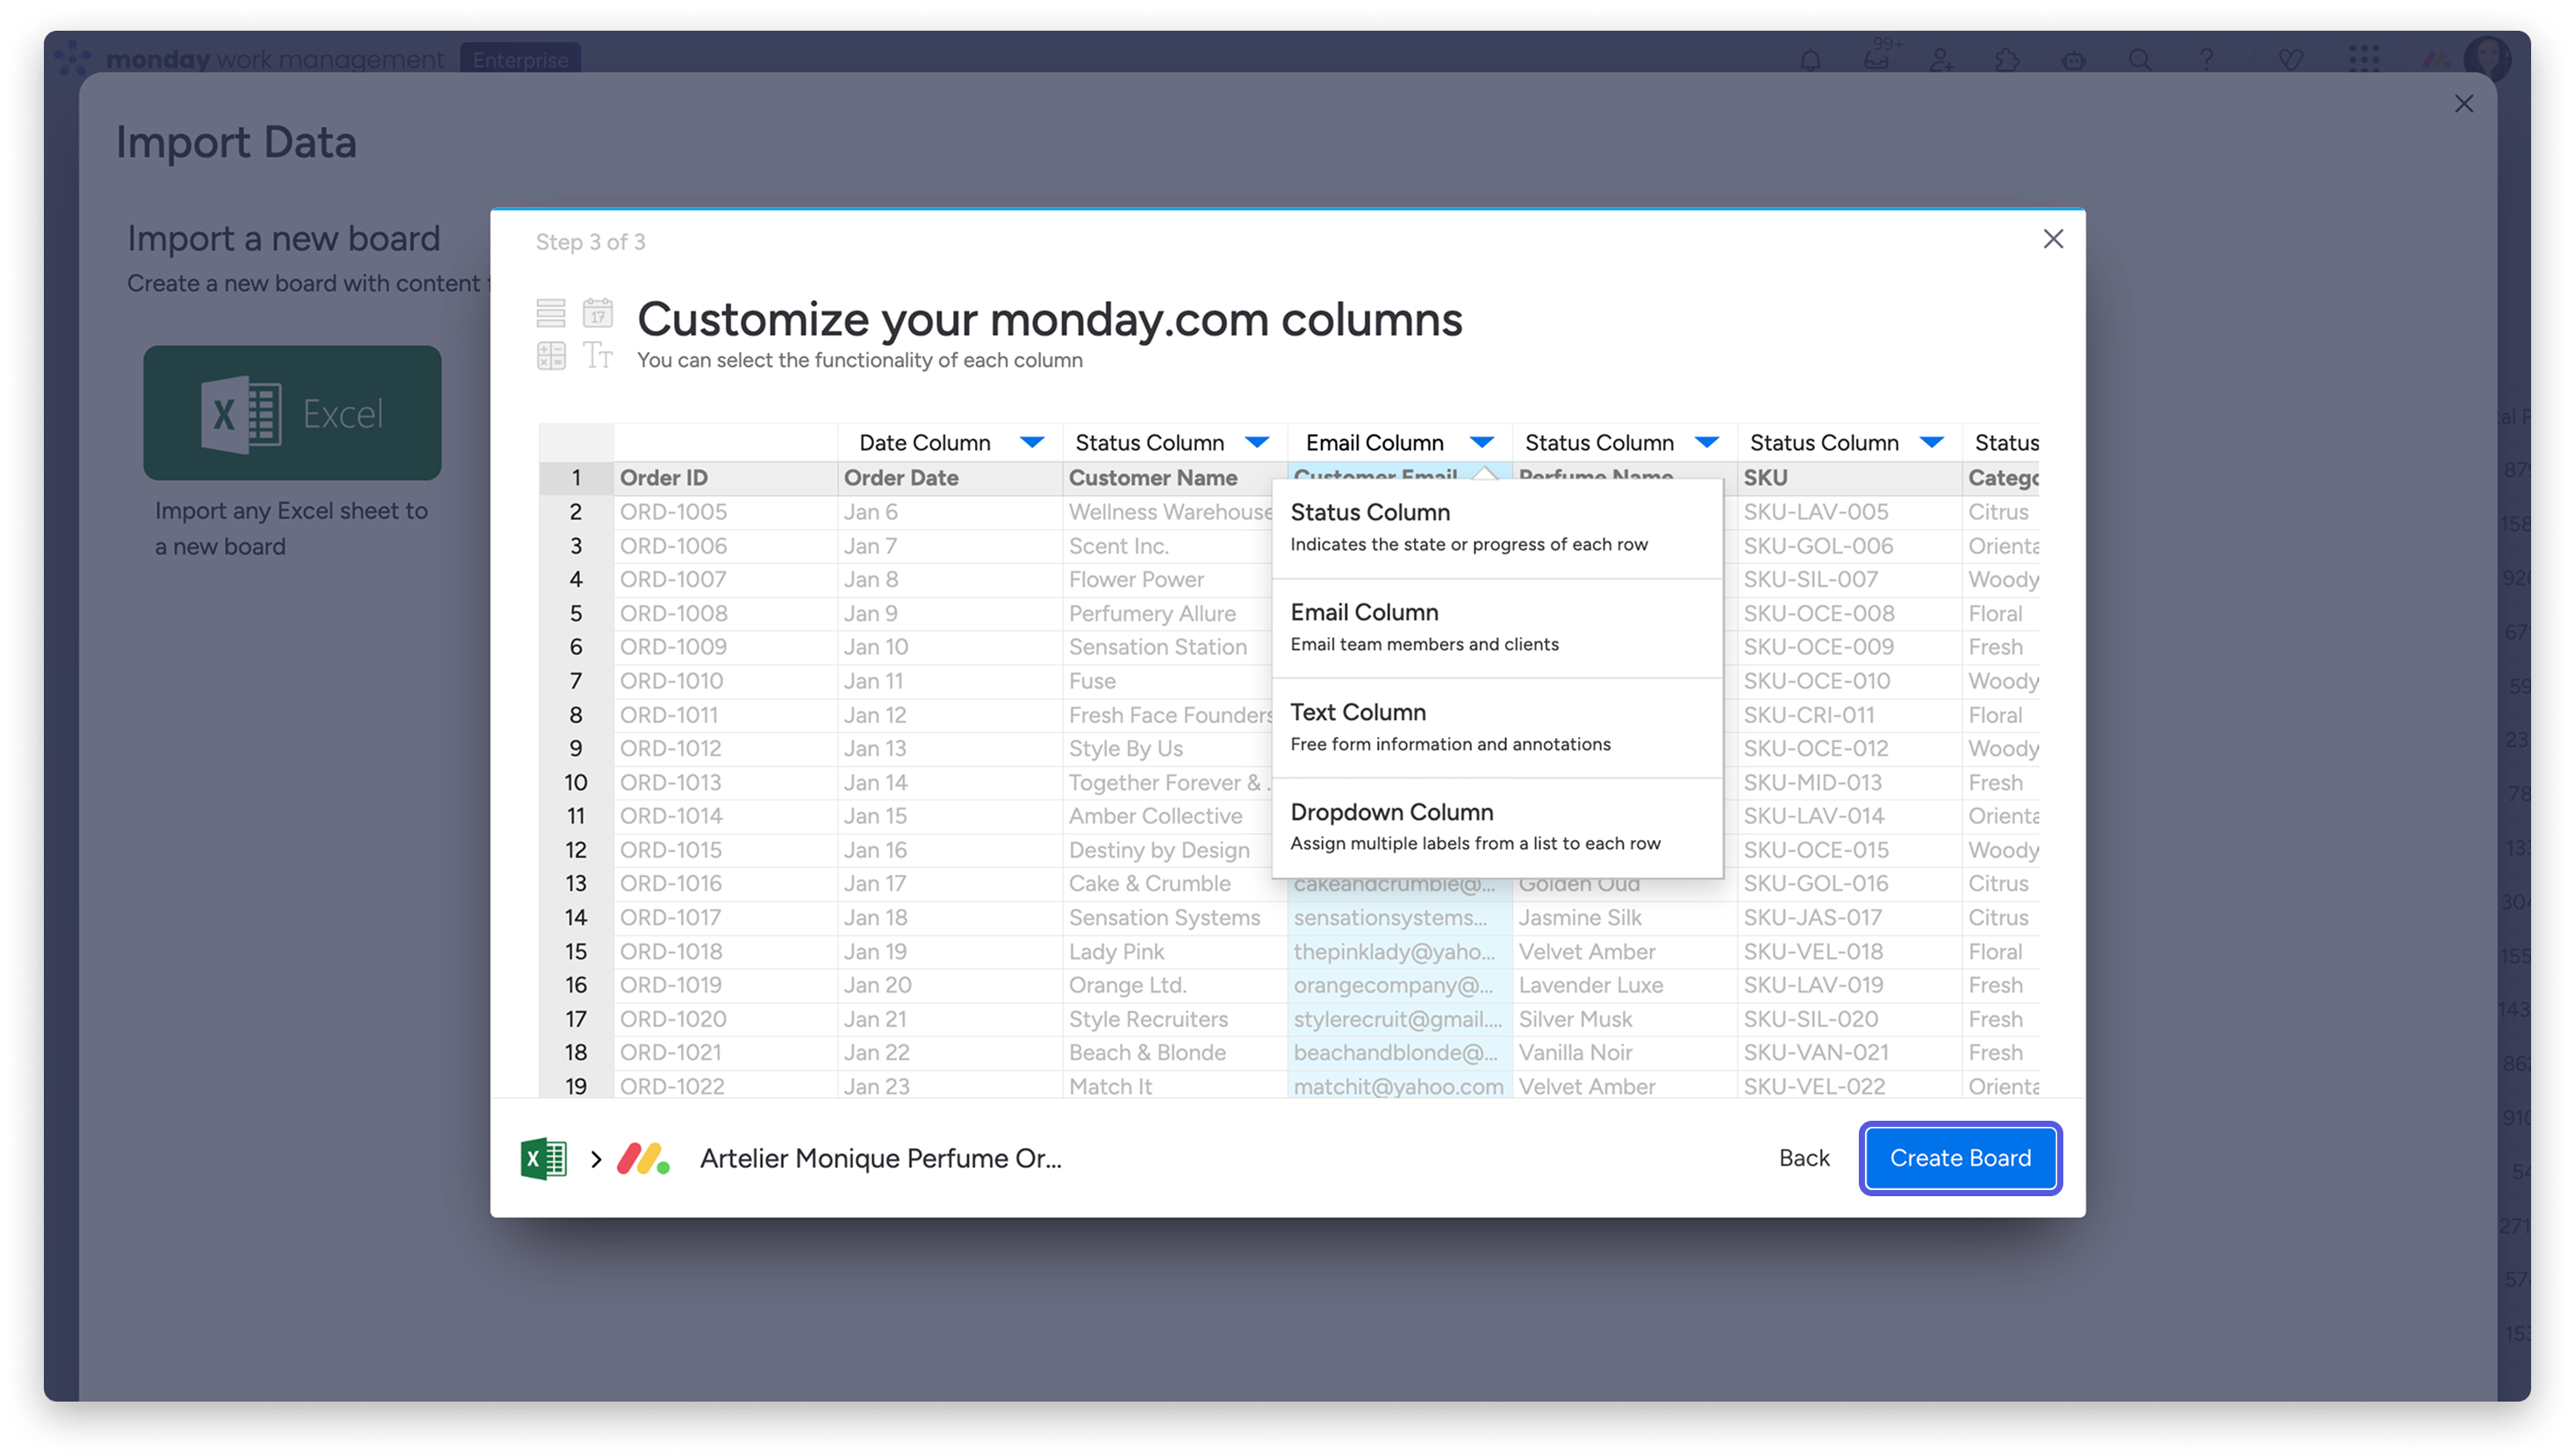This screenshot has width=2575, height=1456.
Task: Select the Excel import tile
Action: tap(292, 413)
